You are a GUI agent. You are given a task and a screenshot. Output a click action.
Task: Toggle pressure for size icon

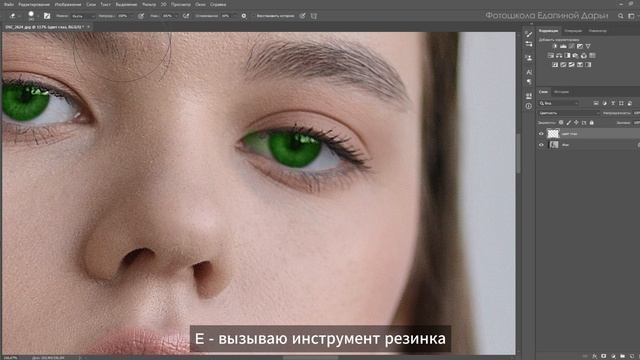pos(302,16)
